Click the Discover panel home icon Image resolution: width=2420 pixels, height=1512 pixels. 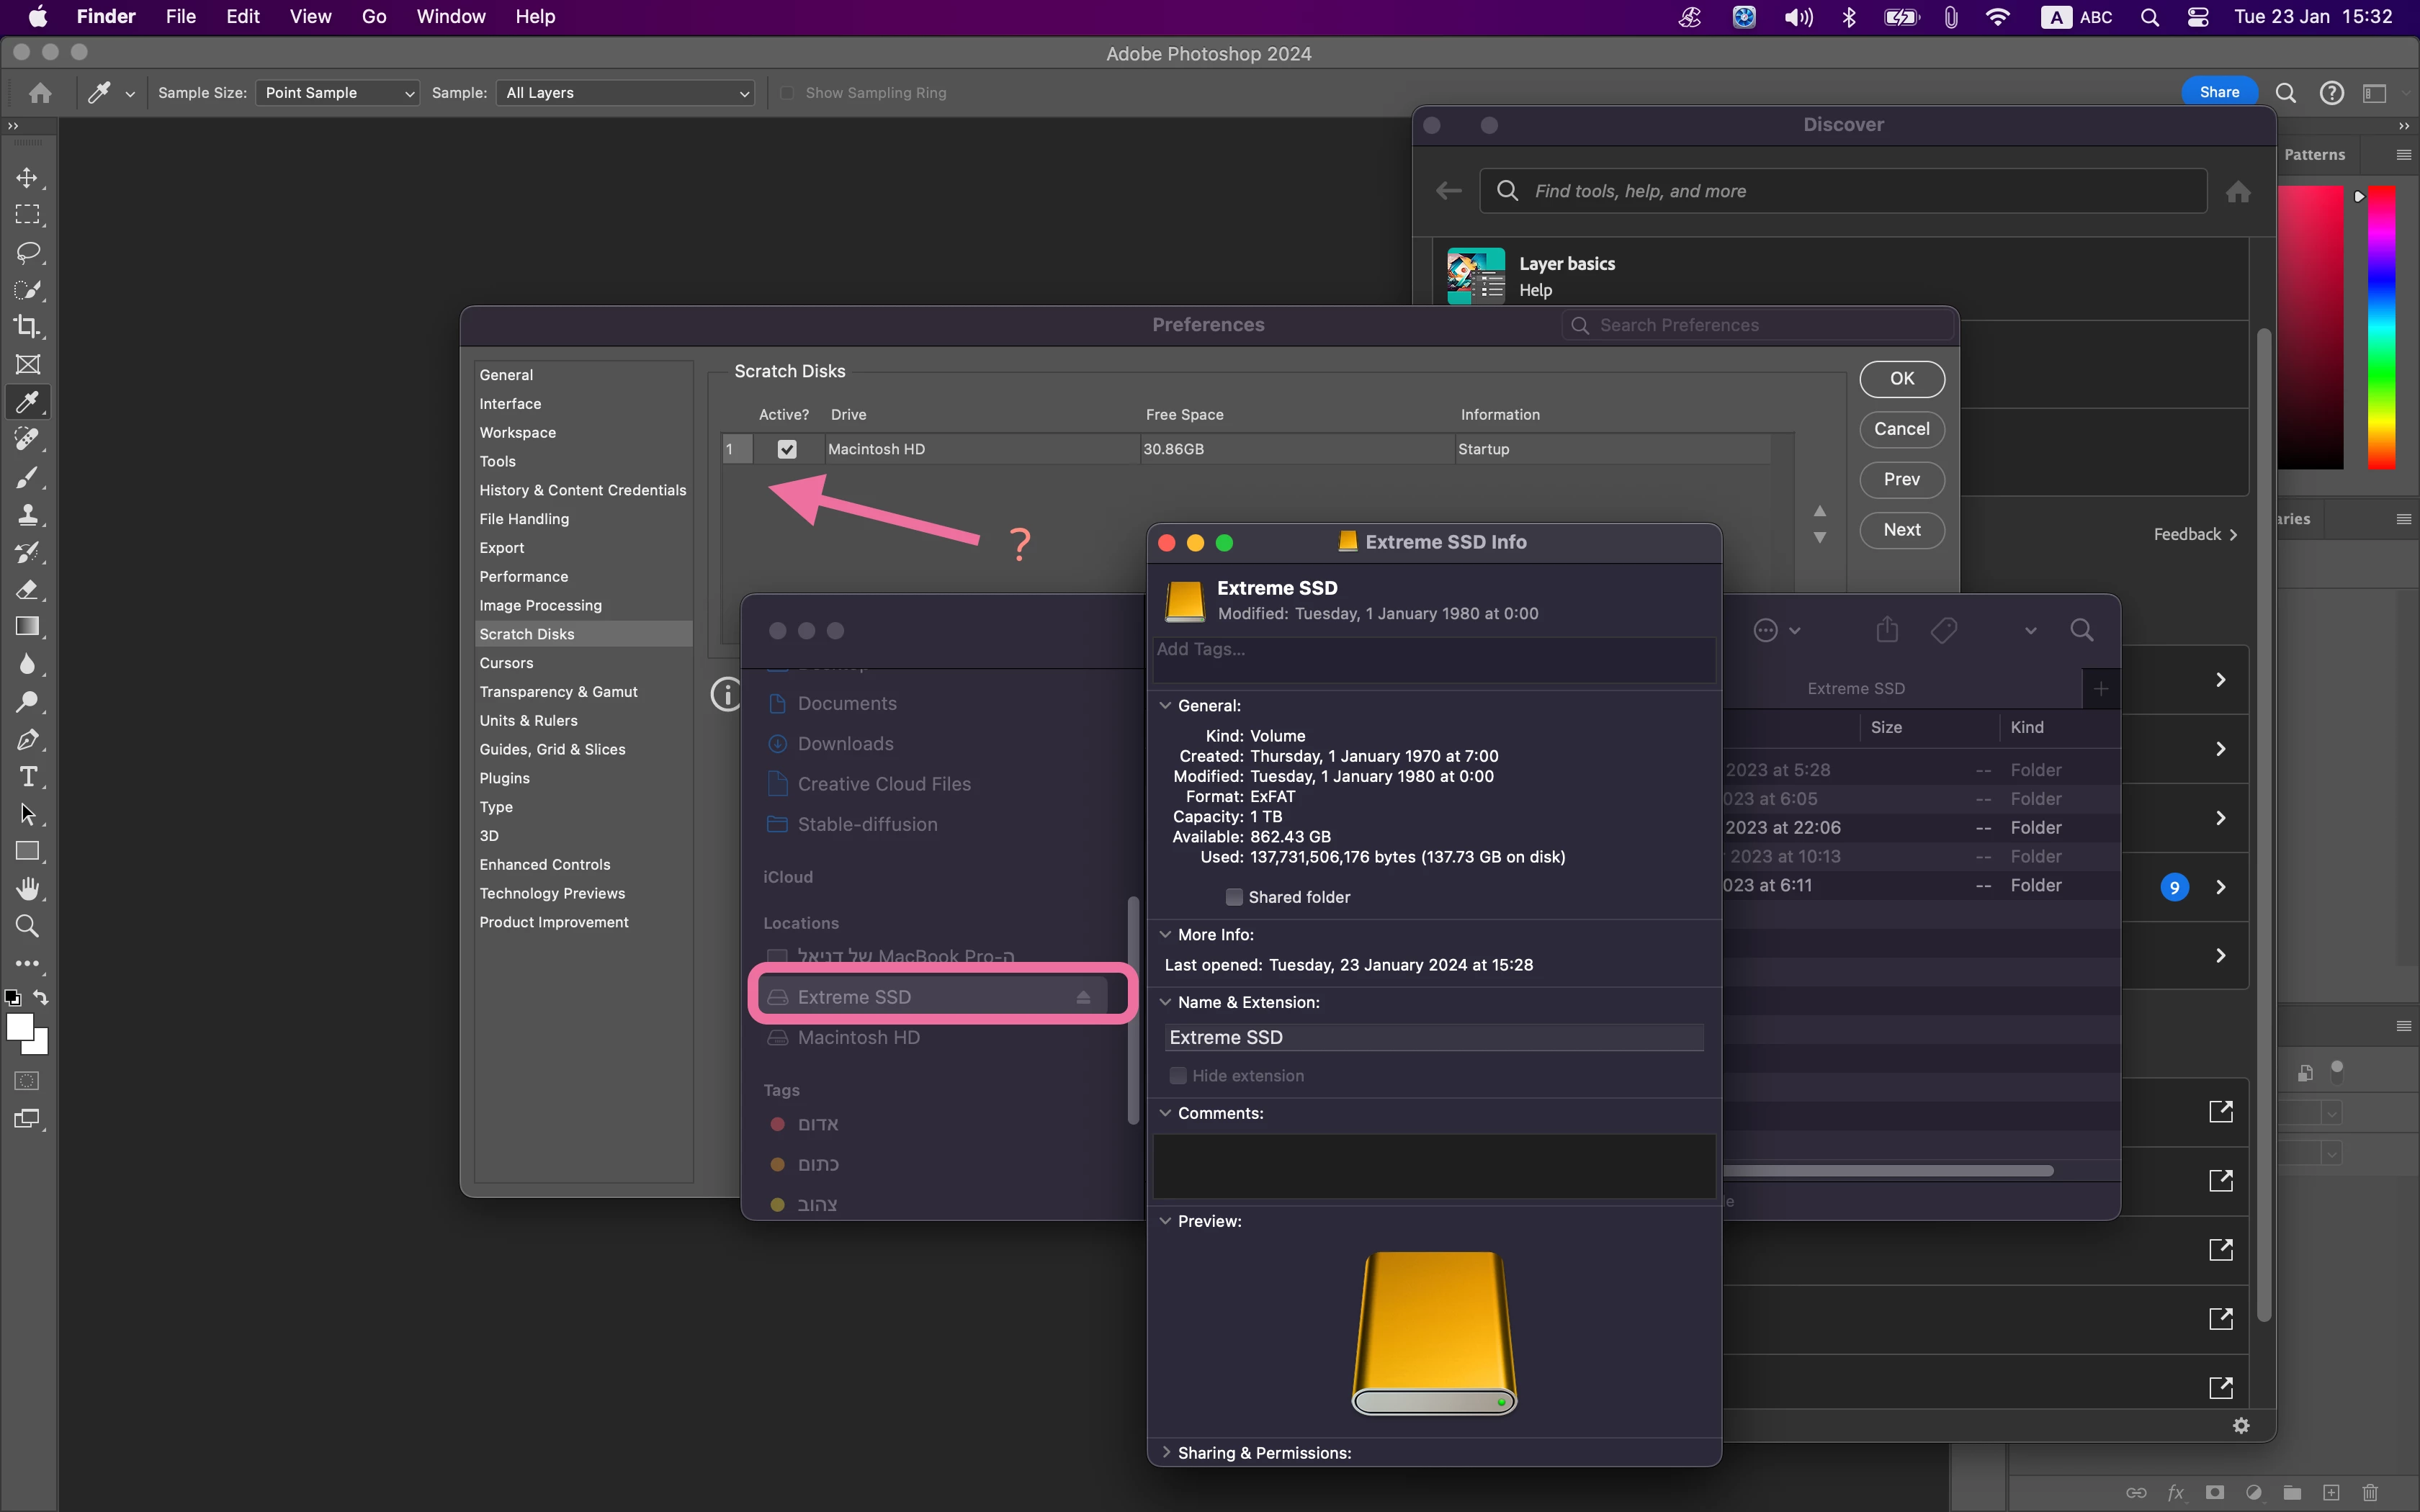click(2238, 192)
